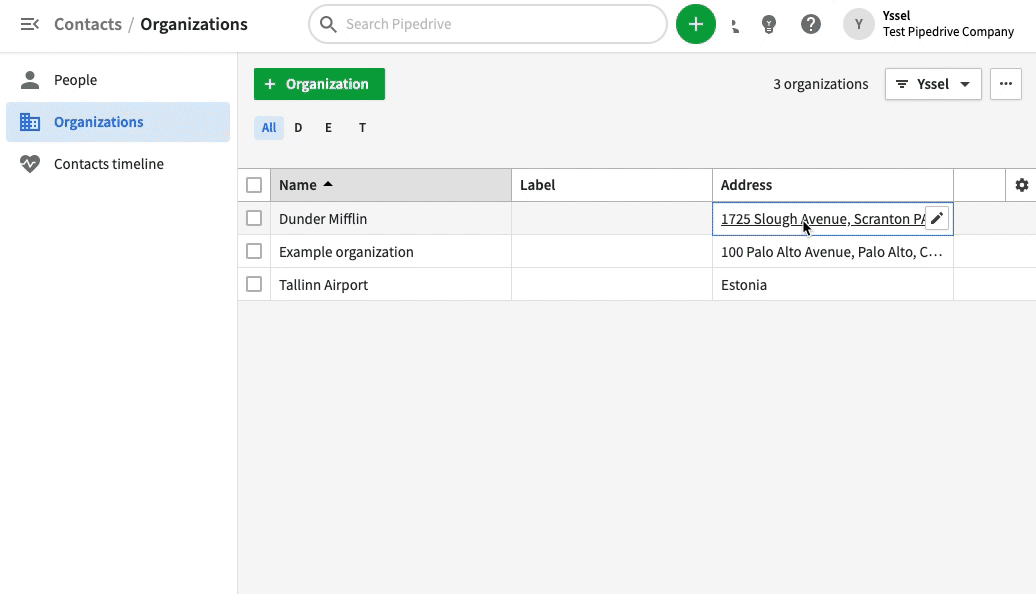Image resolution: width=1036 pixels, height=594 pixels.
Task: Open the help question mark icon
Action: 811,24
